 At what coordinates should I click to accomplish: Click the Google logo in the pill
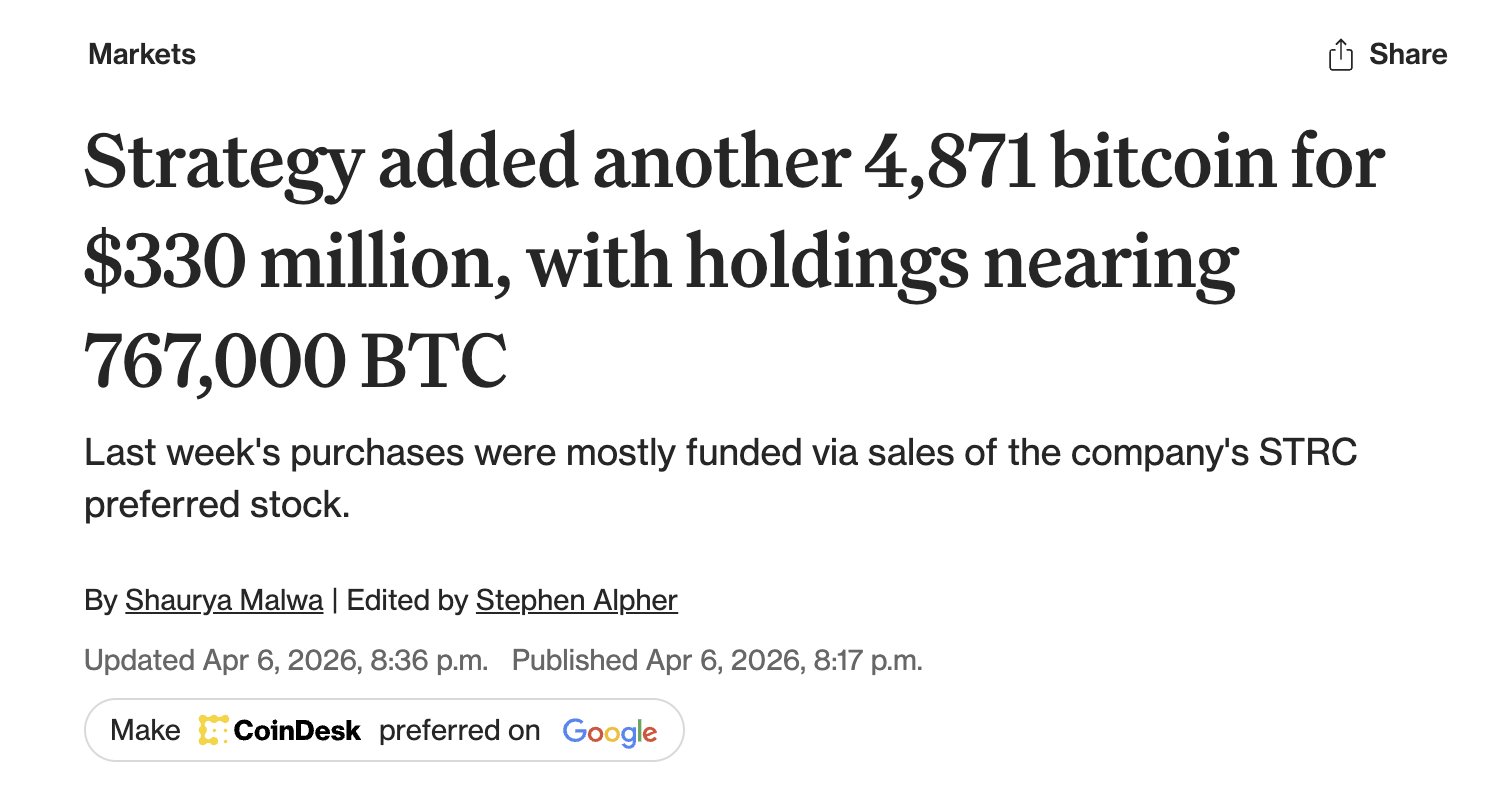click(610, 731)
